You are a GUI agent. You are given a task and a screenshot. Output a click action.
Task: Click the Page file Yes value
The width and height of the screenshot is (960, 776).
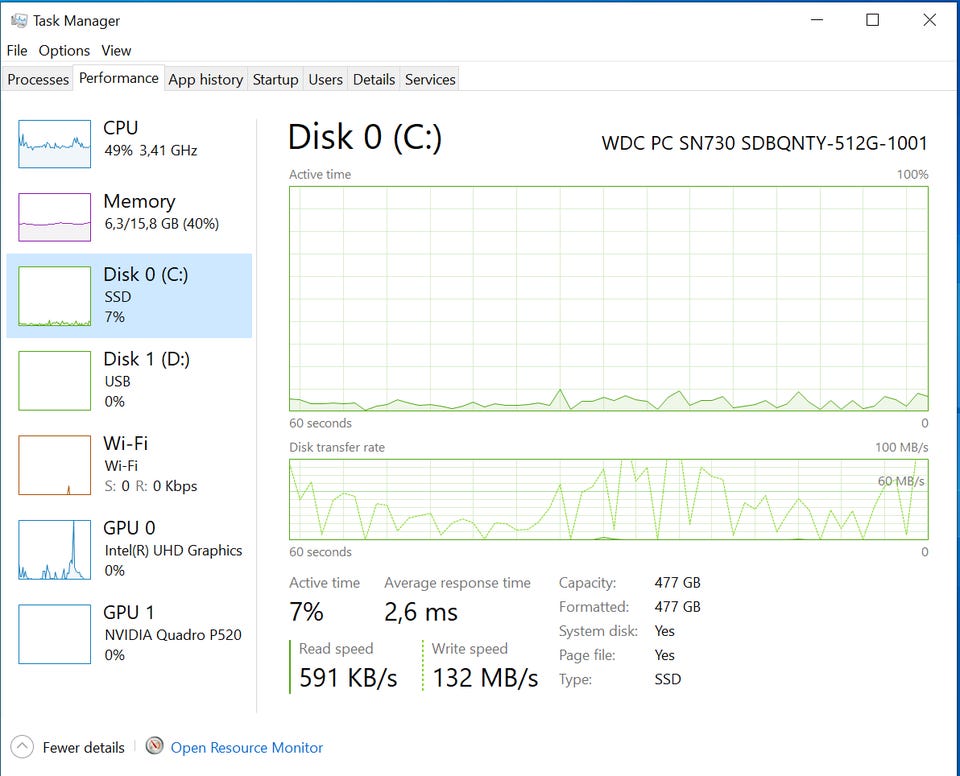[664, 655]
